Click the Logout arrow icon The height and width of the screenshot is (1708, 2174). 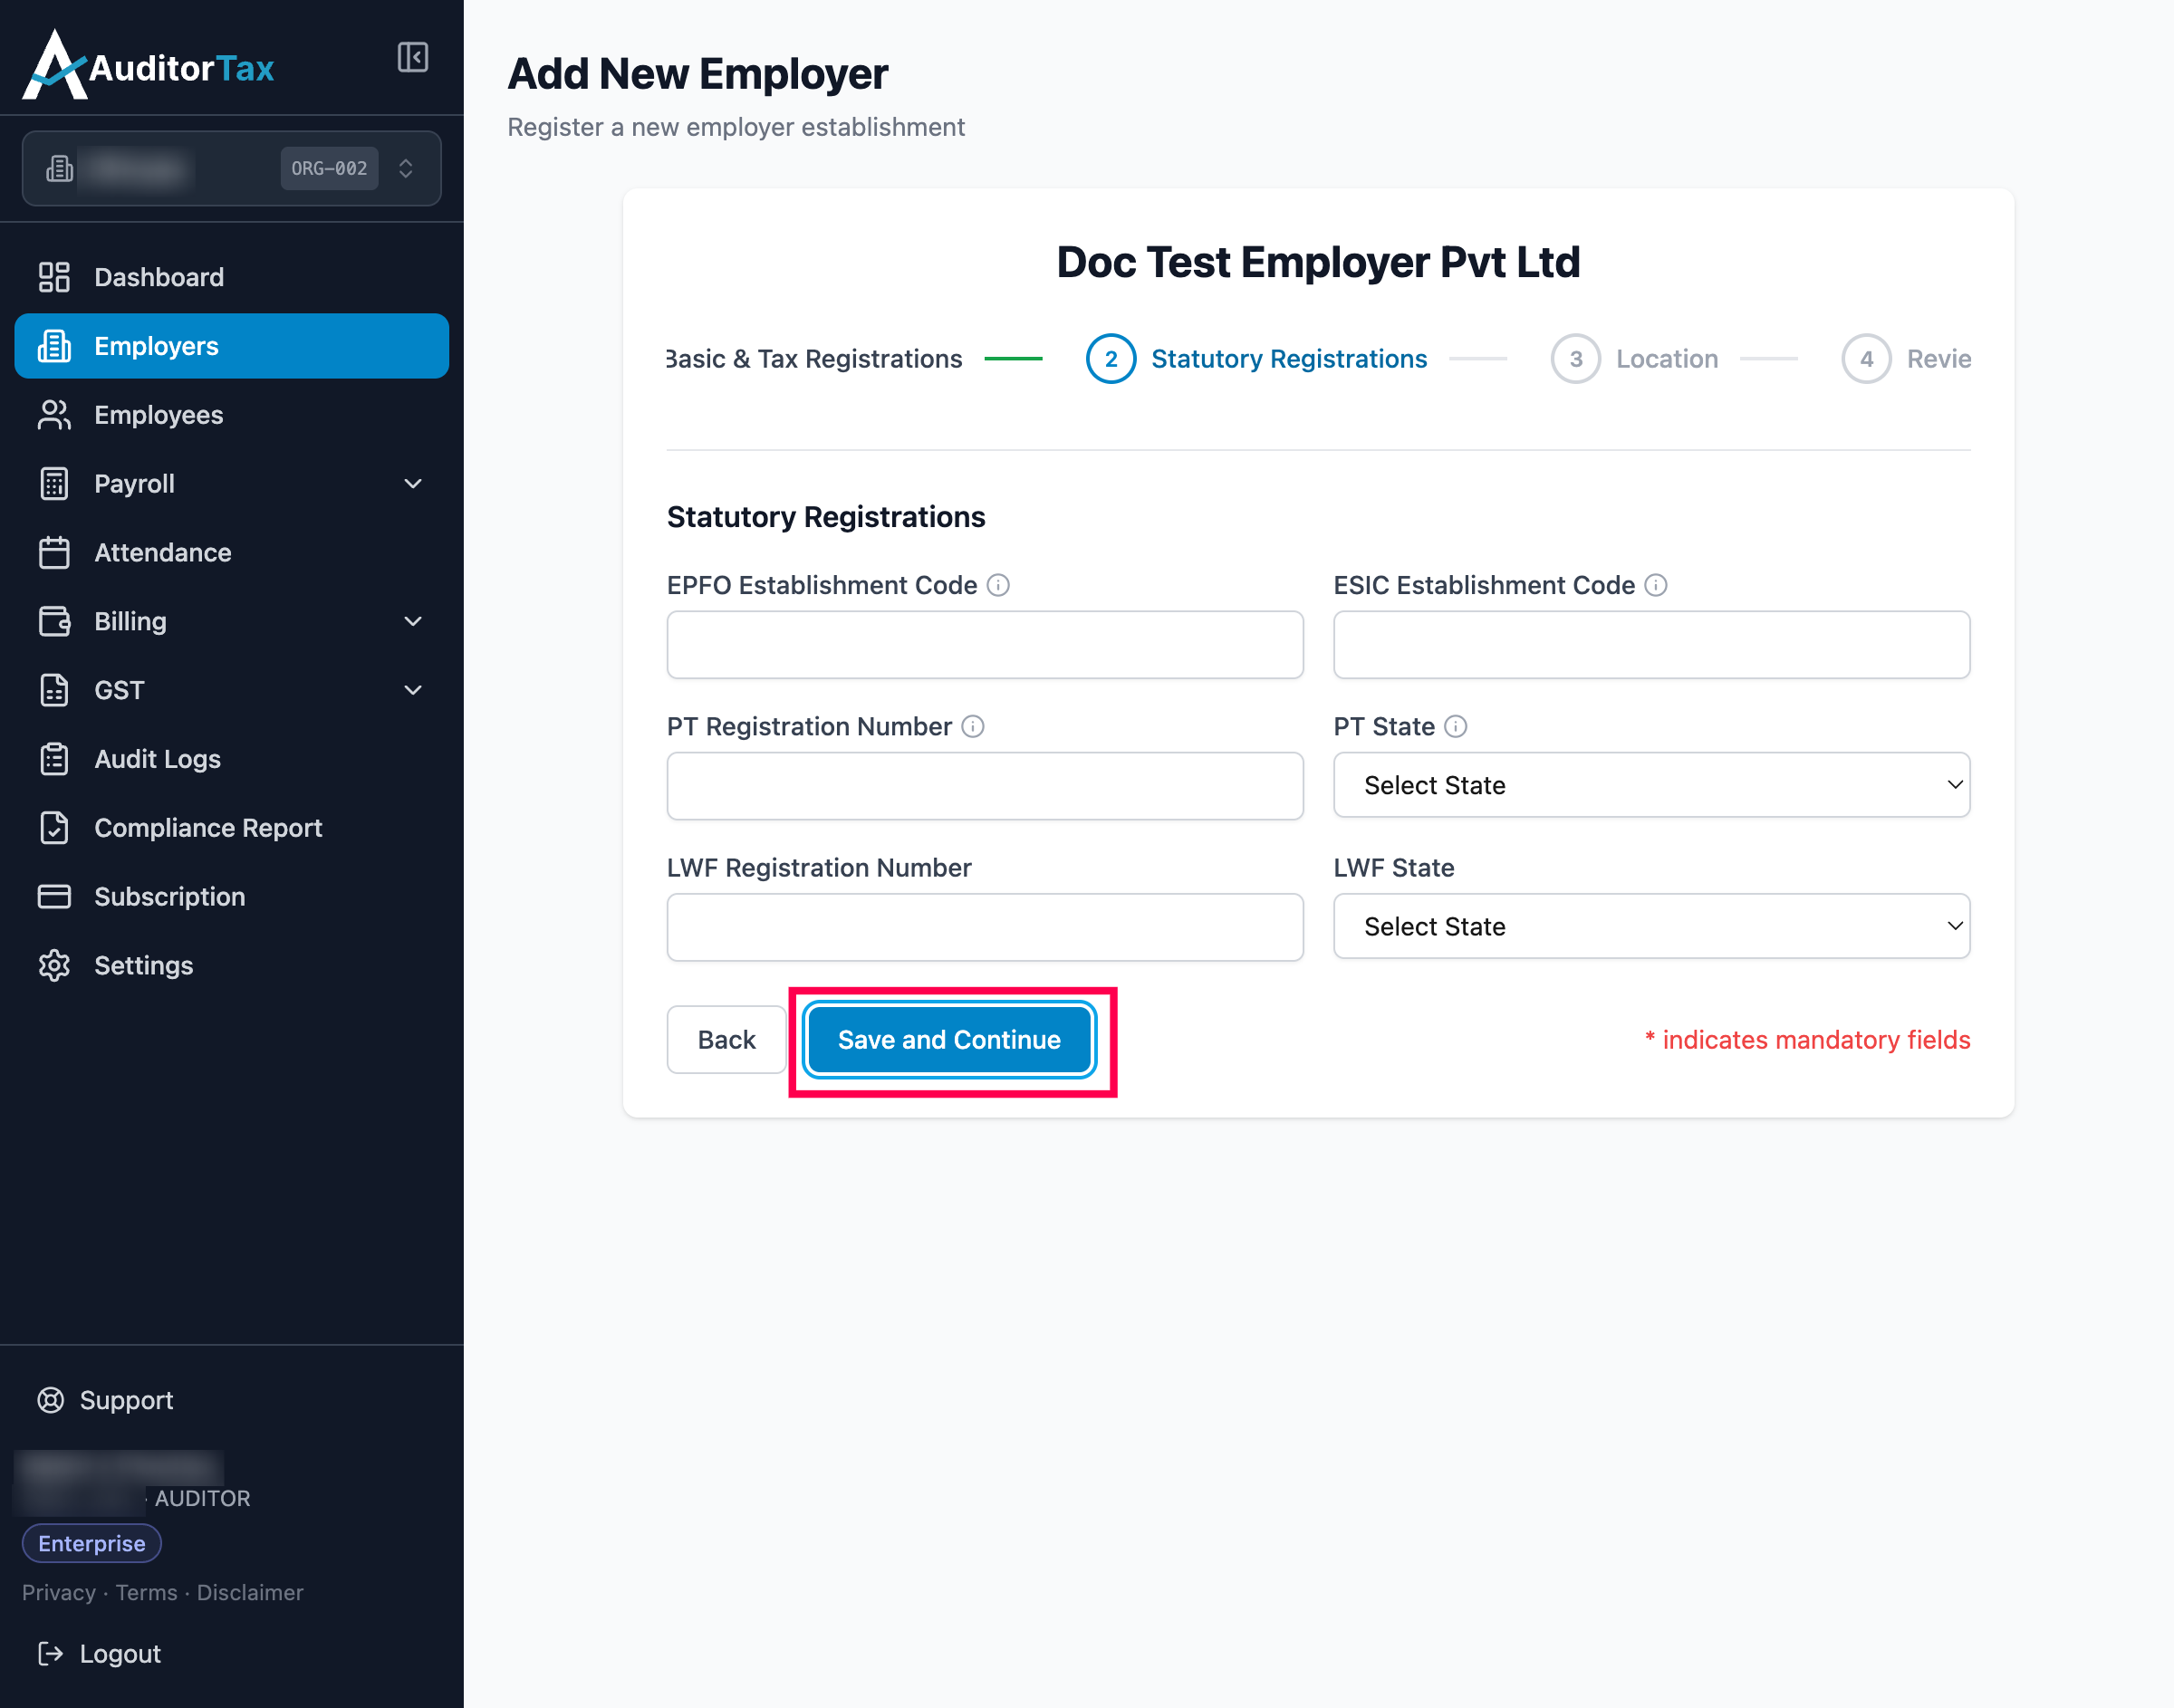(50, 1654)
